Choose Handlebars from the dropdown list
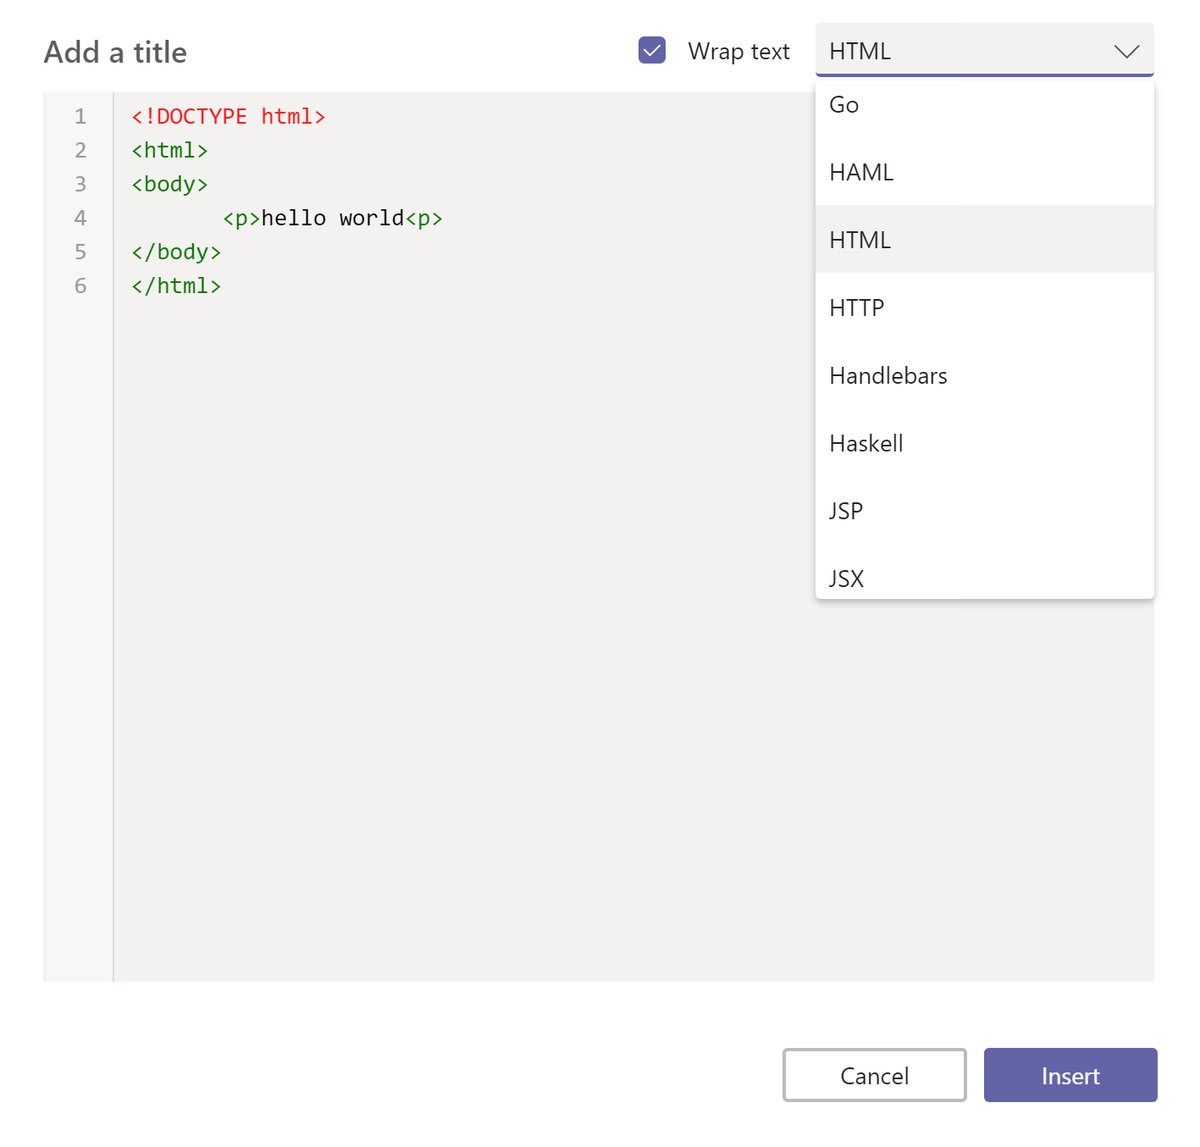The height and width of the screenshot is (1147, 1200). 888,376
